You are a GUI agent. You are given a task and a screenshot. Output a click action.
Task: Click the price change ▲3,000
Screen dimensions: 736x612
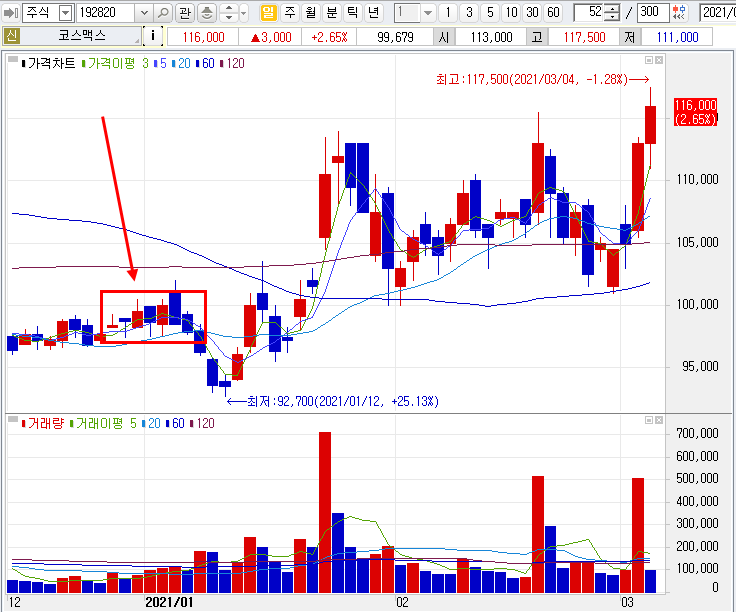[271, 37]
